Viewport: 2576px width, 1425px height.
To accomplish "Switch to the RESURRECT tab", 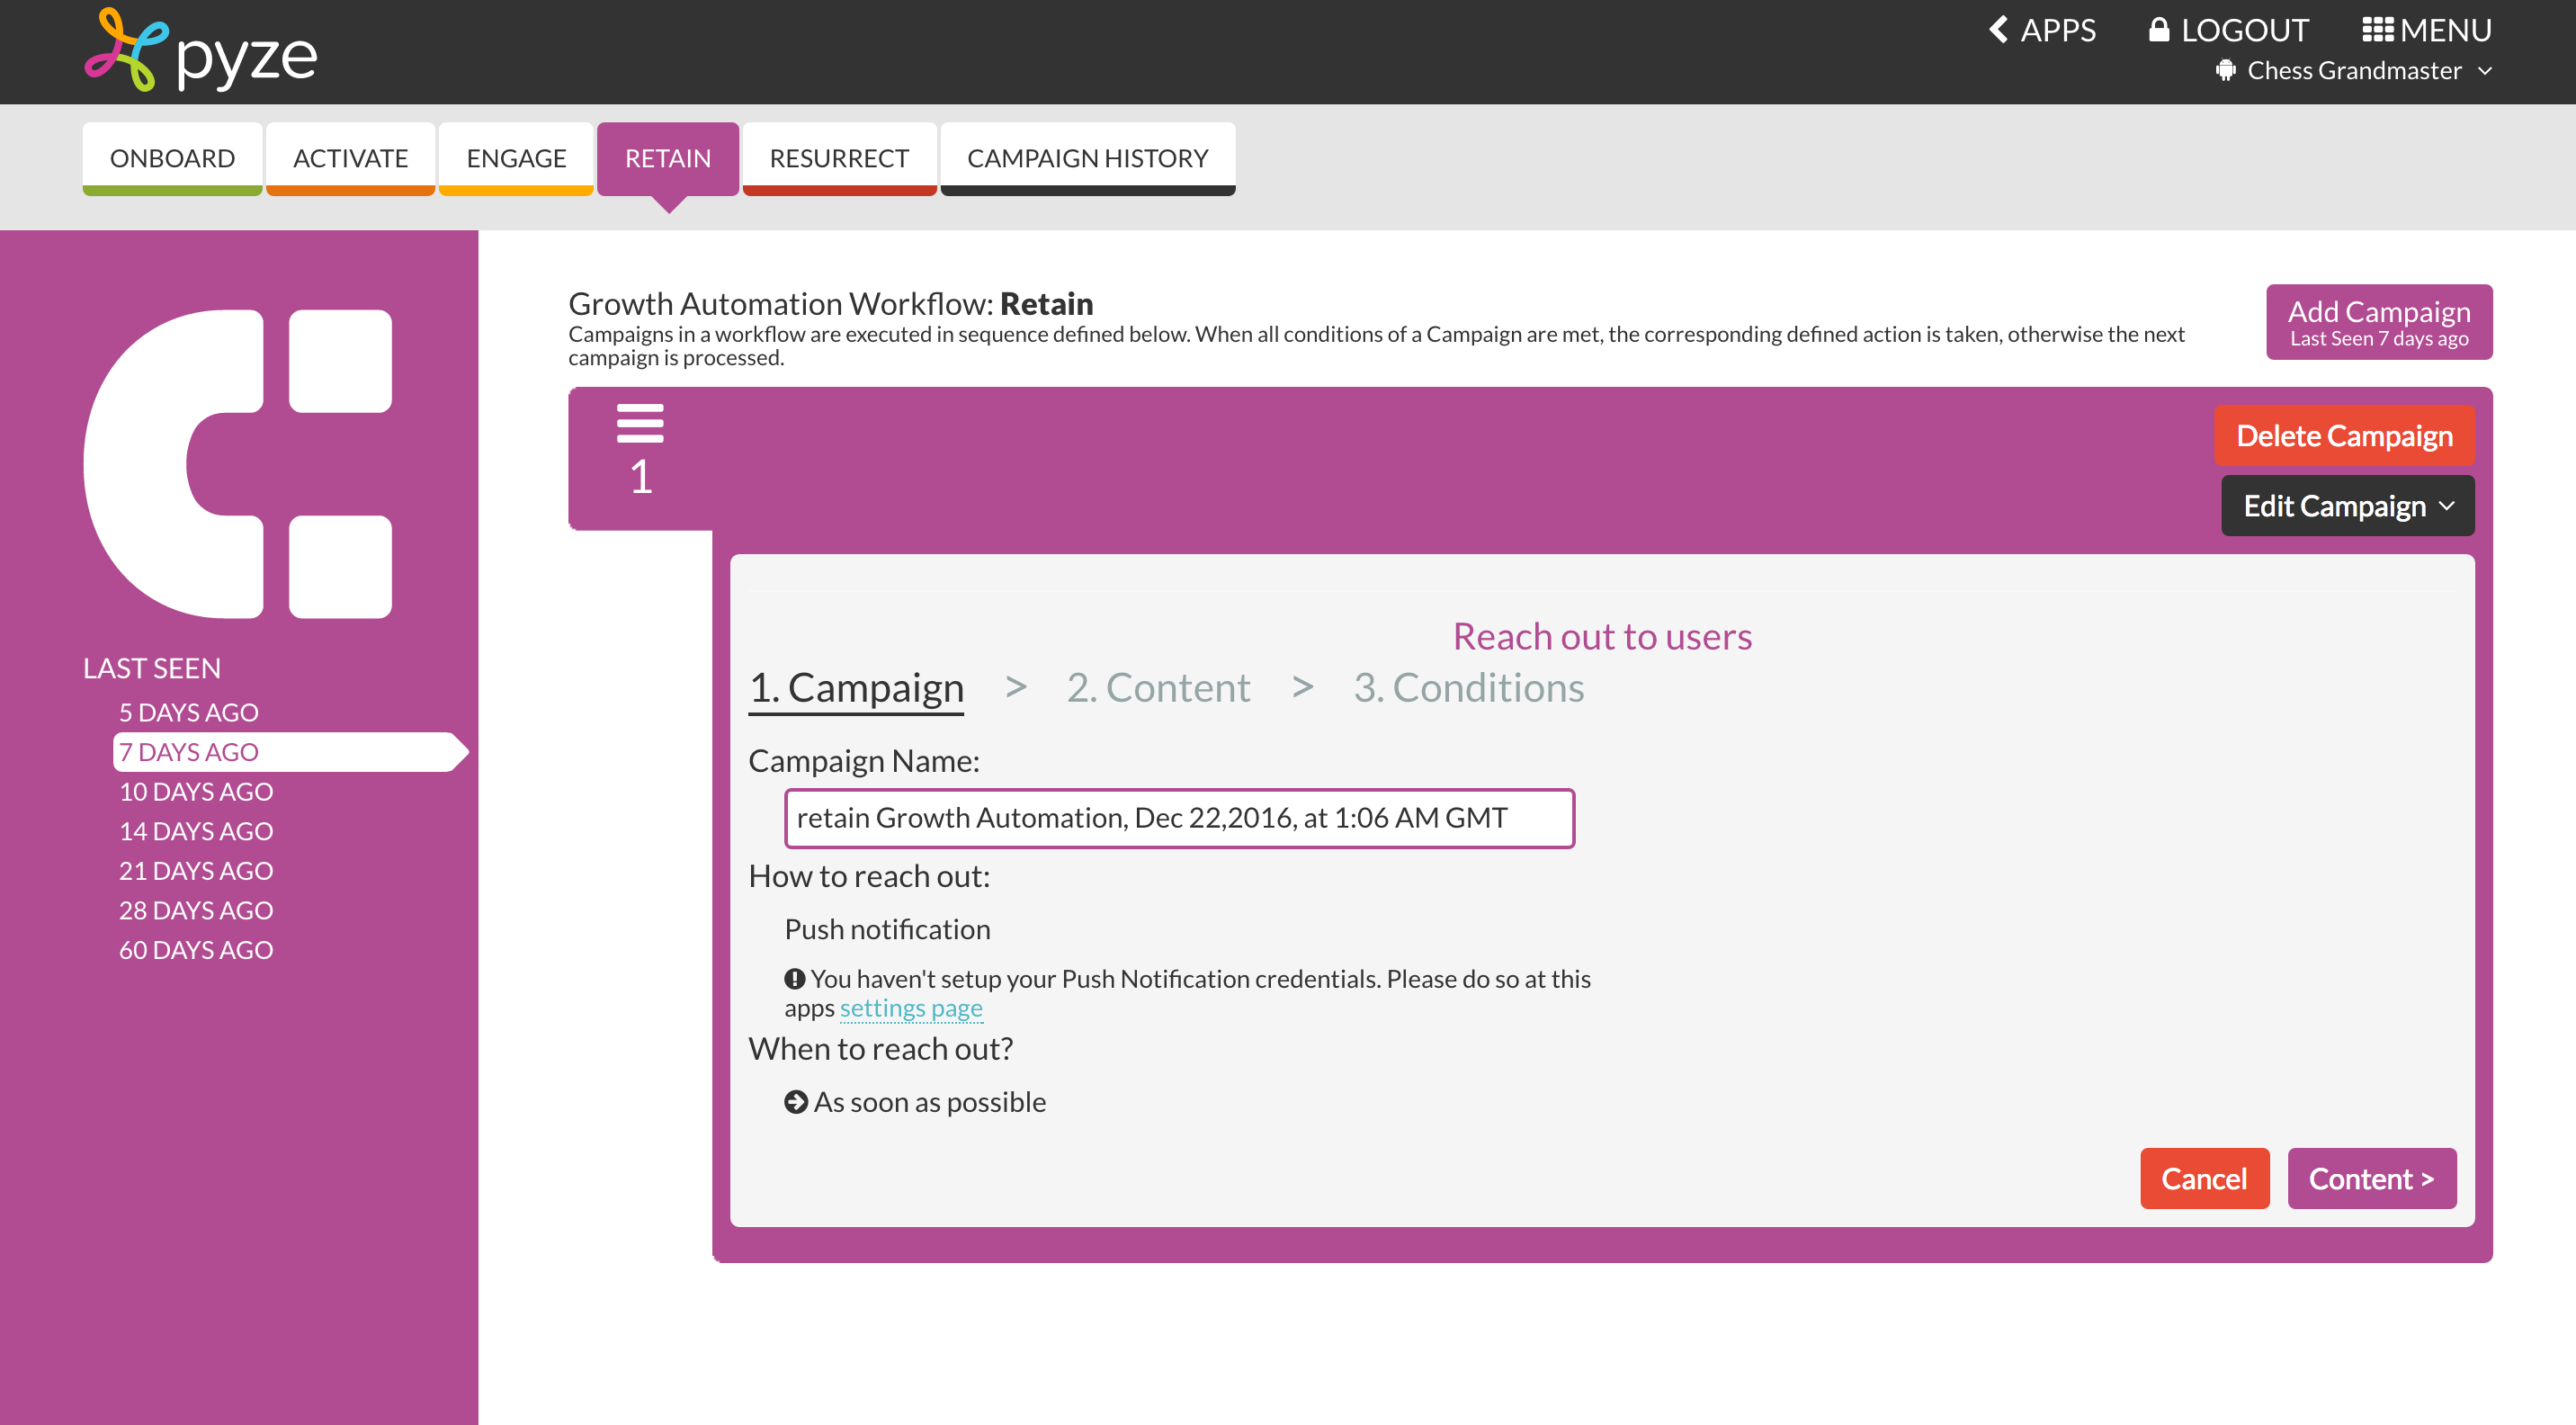I will click(x=838, y=158).
